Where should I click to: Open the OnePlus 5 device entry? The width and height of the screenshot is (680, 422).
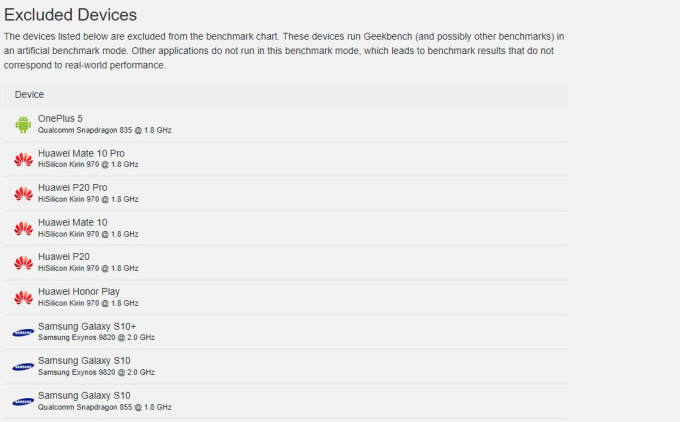(60, 118)
